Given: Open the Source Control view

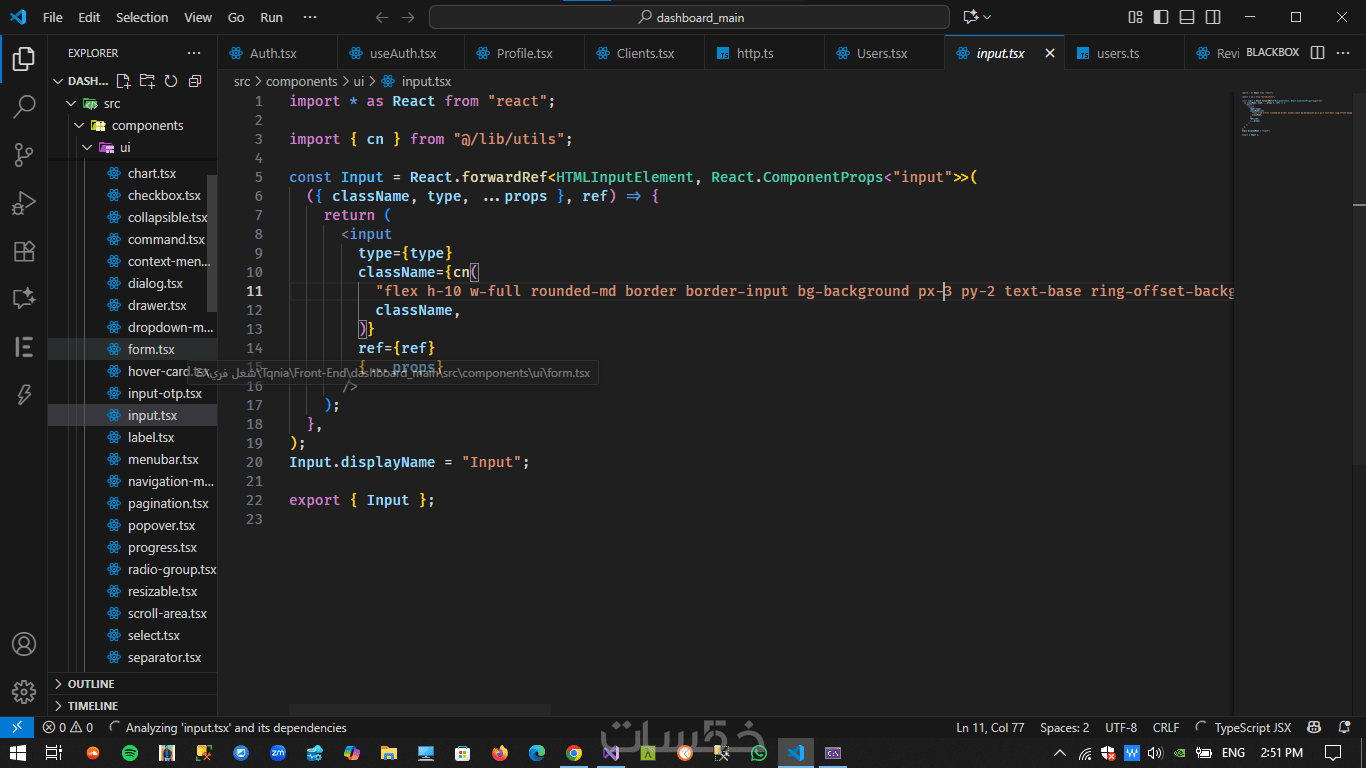Looking at the screenshot, I should pyautogui.click(x=24, y=155).
